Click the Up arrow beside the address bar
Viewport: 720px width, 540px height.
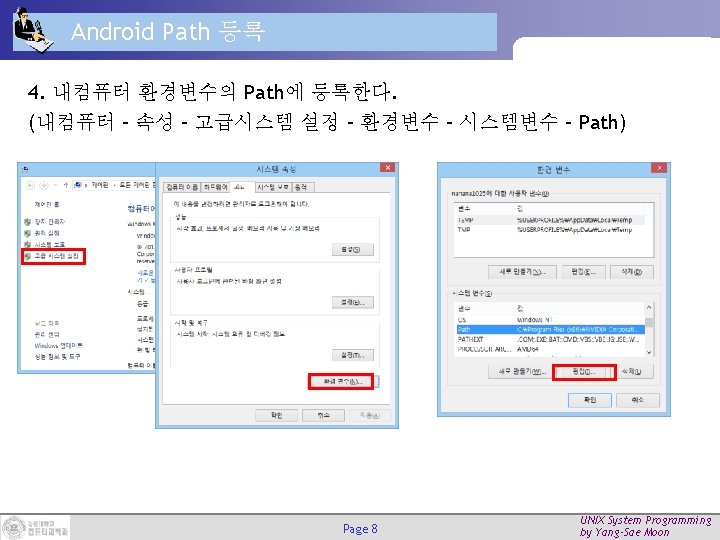click(66, 185)
